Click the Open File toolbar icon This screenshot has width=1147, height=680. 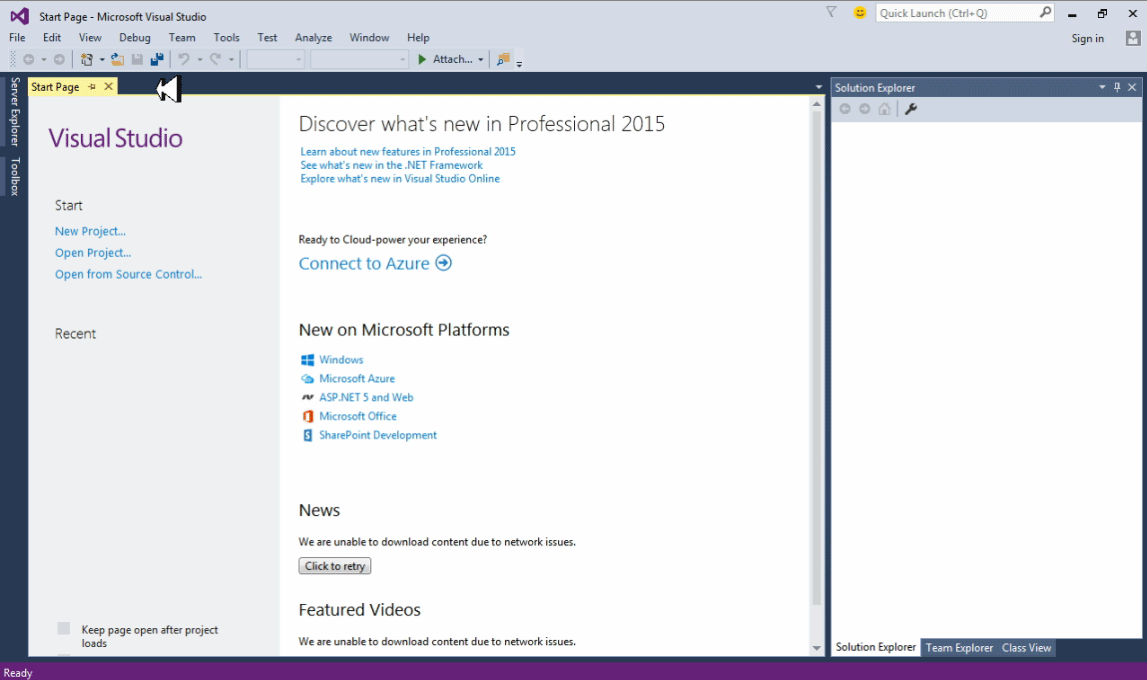[x=117, y=60]
